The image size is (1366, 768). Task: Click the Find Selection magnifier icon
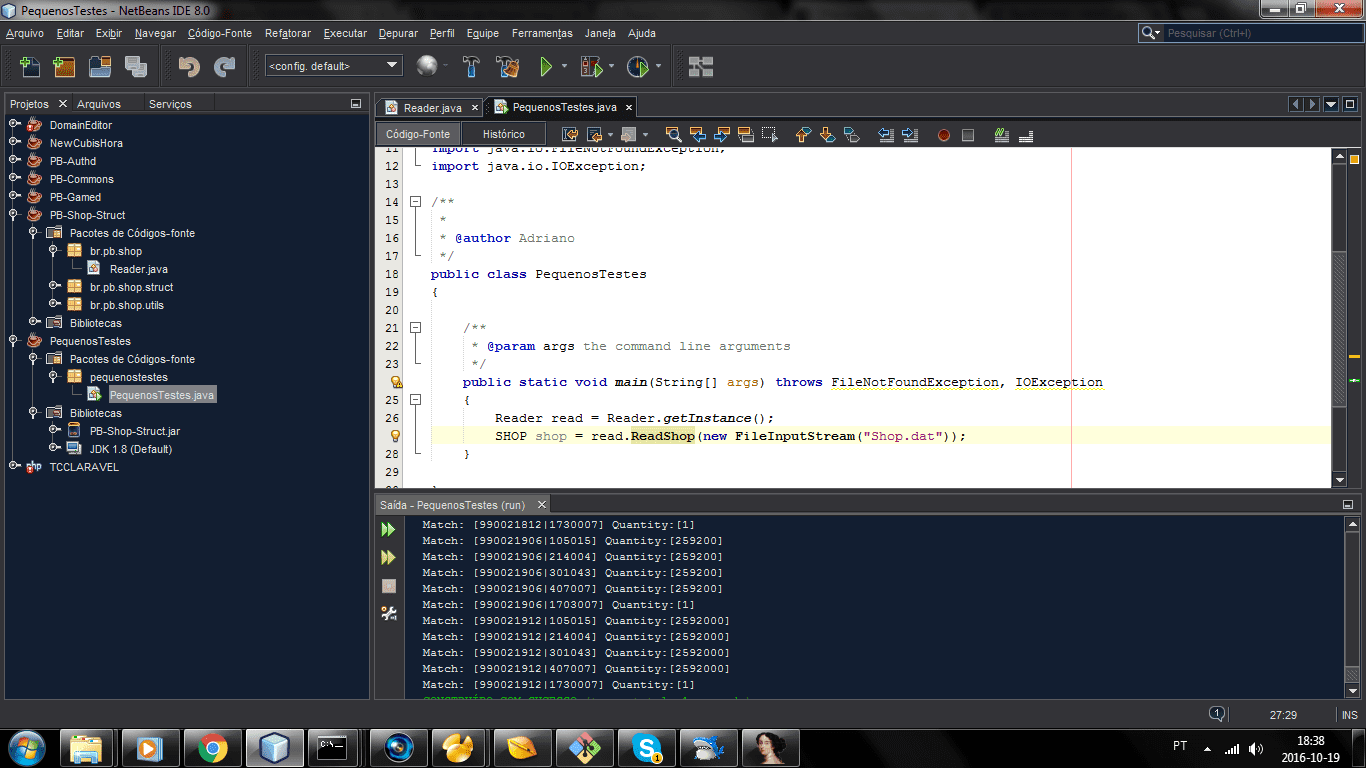673,134
